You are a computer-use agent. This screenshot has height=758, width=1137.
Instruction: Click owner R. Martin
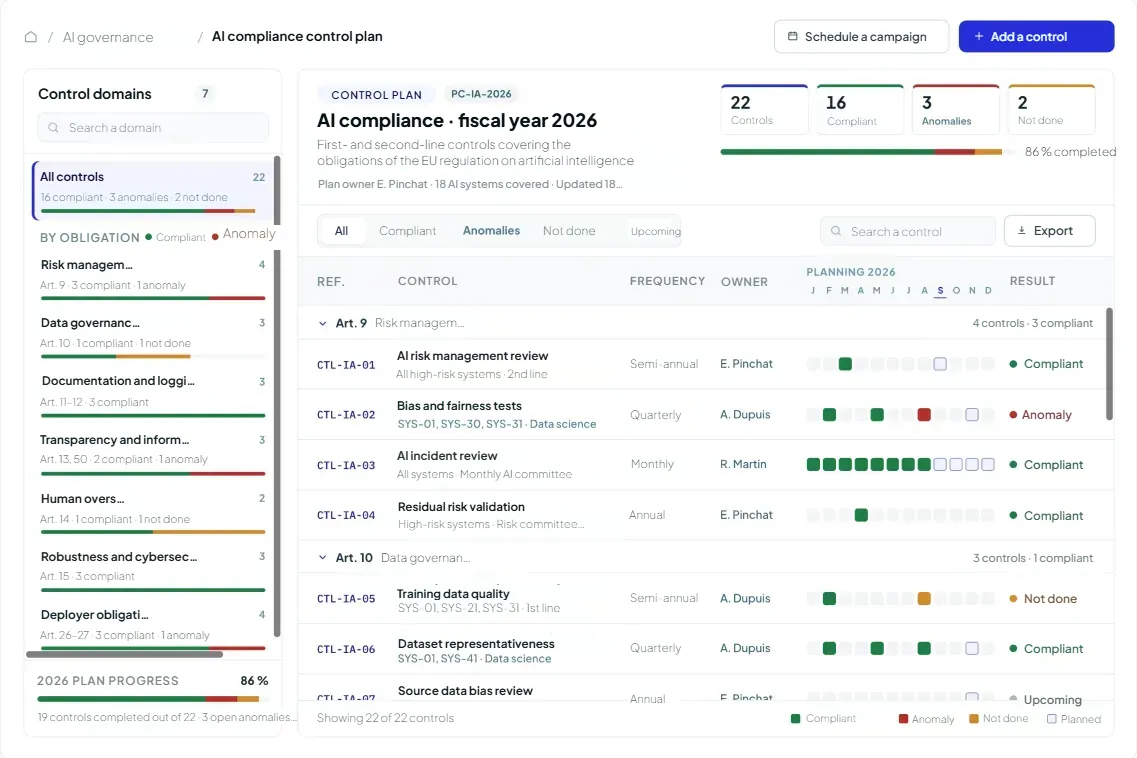point(743,464)
